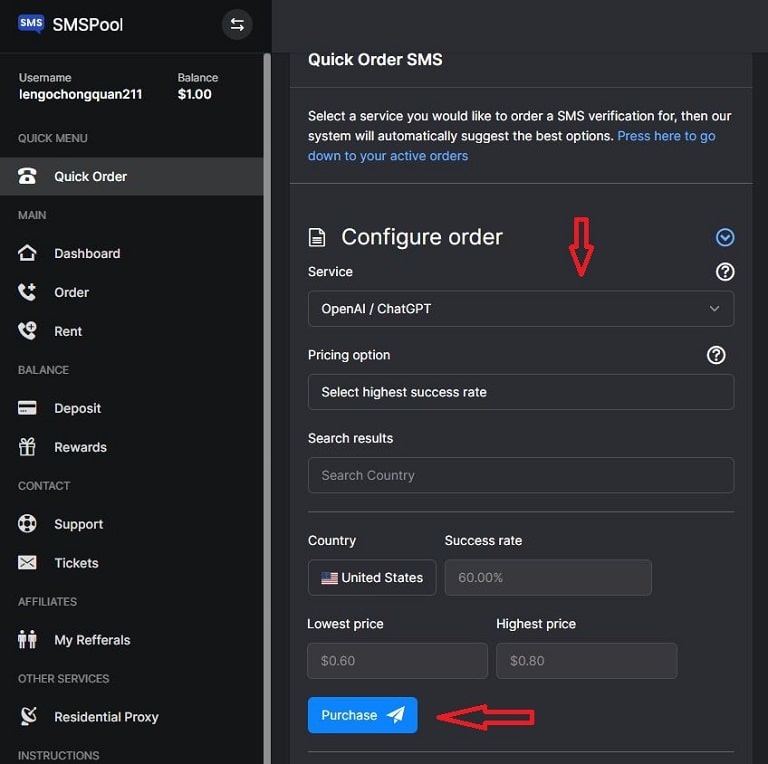Click the Order phone icon
Screen dimensions: 768x764
[x=28, y=292]
